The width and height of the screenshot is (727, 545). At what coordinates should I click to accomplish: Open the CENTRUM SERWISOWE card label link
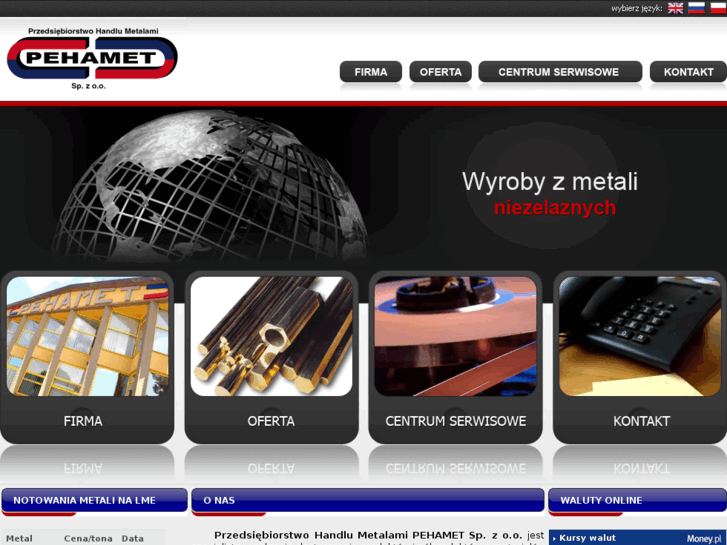pyautogui.click(x=456, y=421)
